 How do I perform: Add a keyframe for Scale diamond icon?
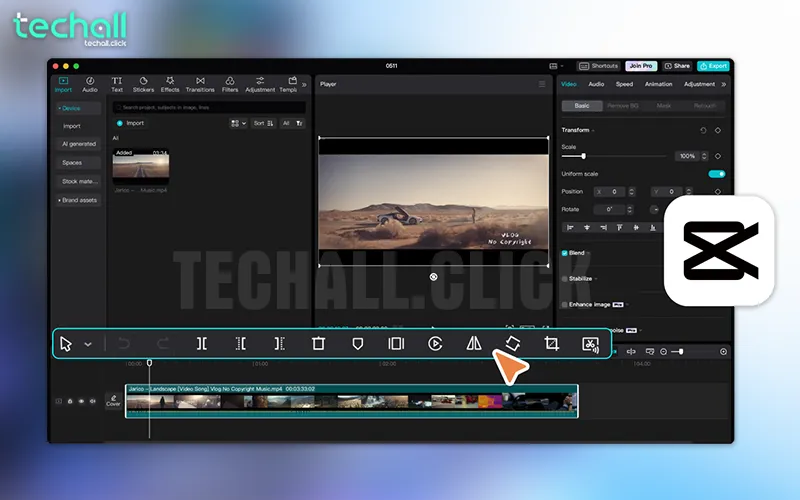718,156
